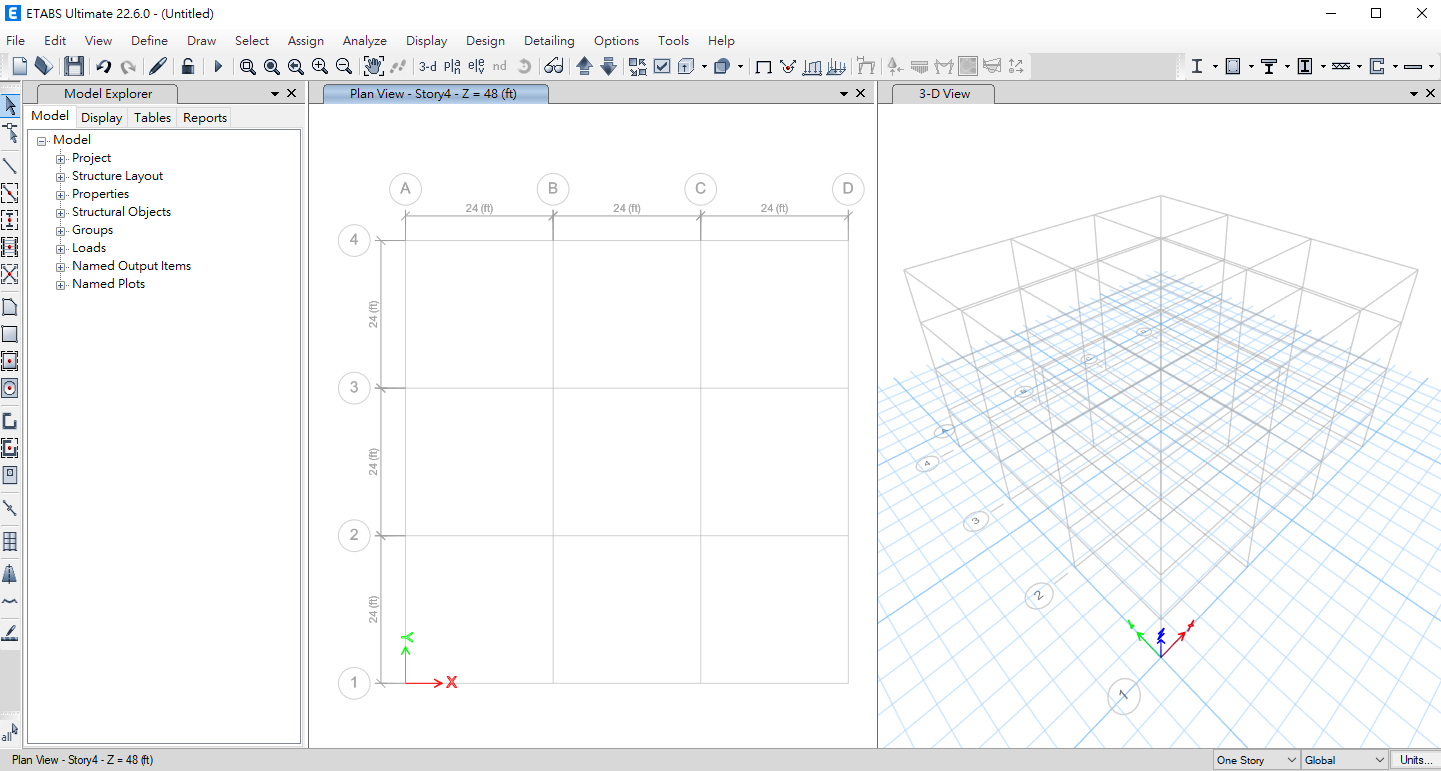Toggle the Lock/Unlock Model padlock
The height and width of the screenshot is (771, 1441).
click(x=188, y=66)
